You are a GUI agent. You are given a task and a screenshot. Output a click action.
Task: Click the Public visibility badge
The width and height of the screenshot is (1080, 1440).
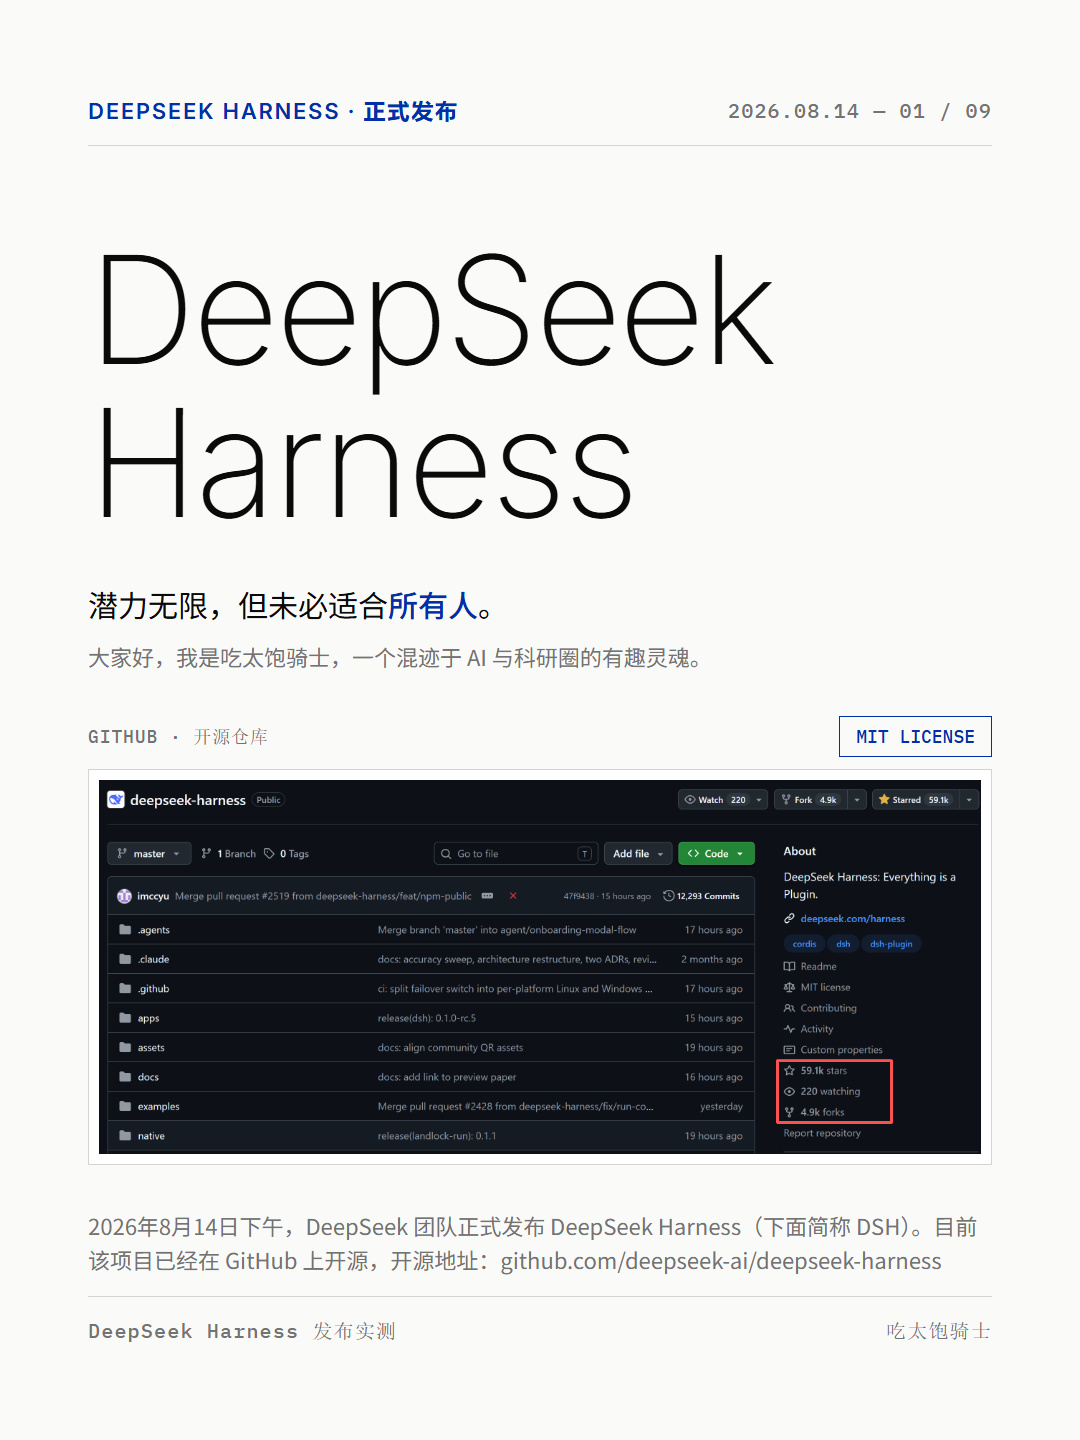(268, 800)
